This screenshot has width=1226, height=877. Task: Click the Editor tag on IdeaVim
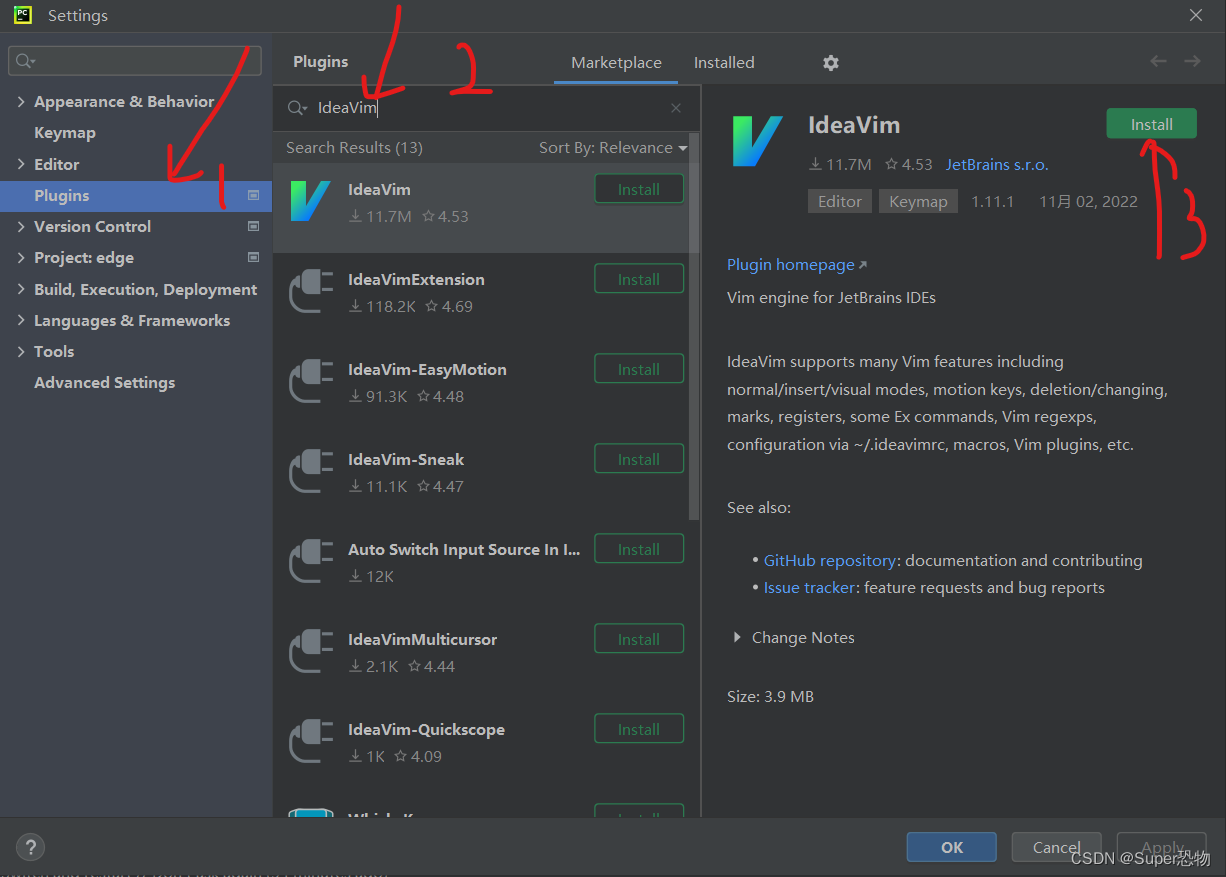[840, 201]
